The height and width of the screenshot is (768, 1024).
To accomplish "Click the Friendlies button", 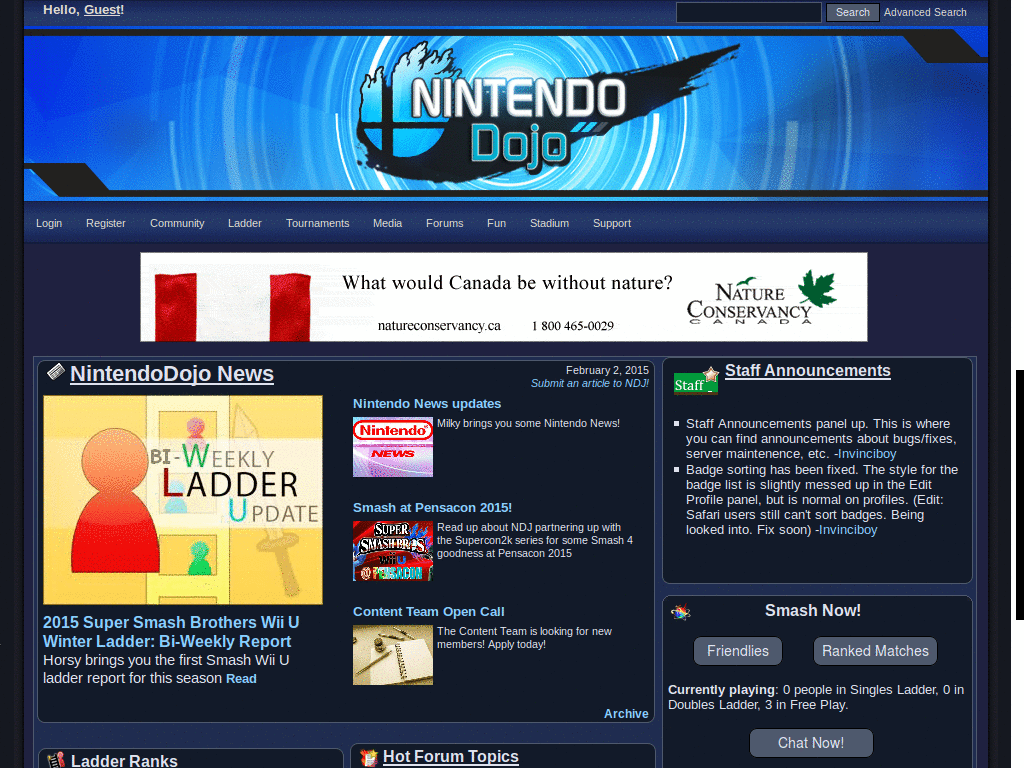I will coord(738,651).
